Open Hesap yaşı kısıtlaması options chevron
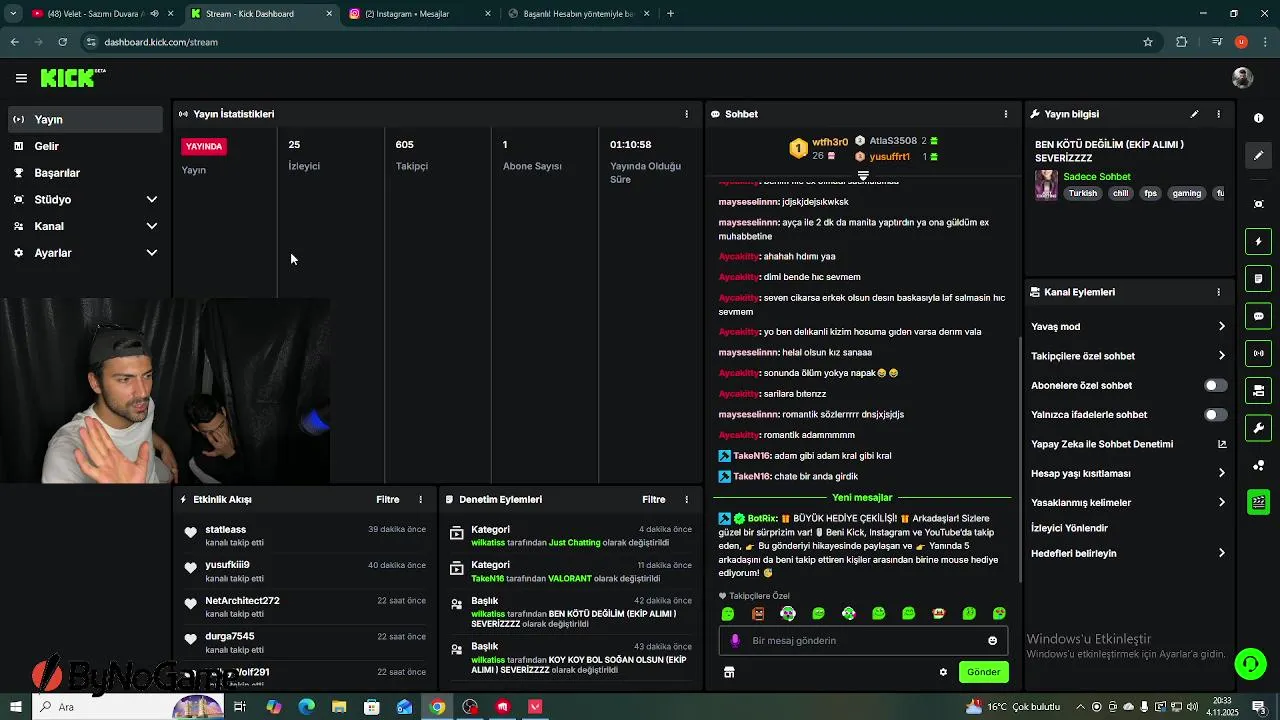This screenshot has height=720, width=1280. coord(1221,473)
